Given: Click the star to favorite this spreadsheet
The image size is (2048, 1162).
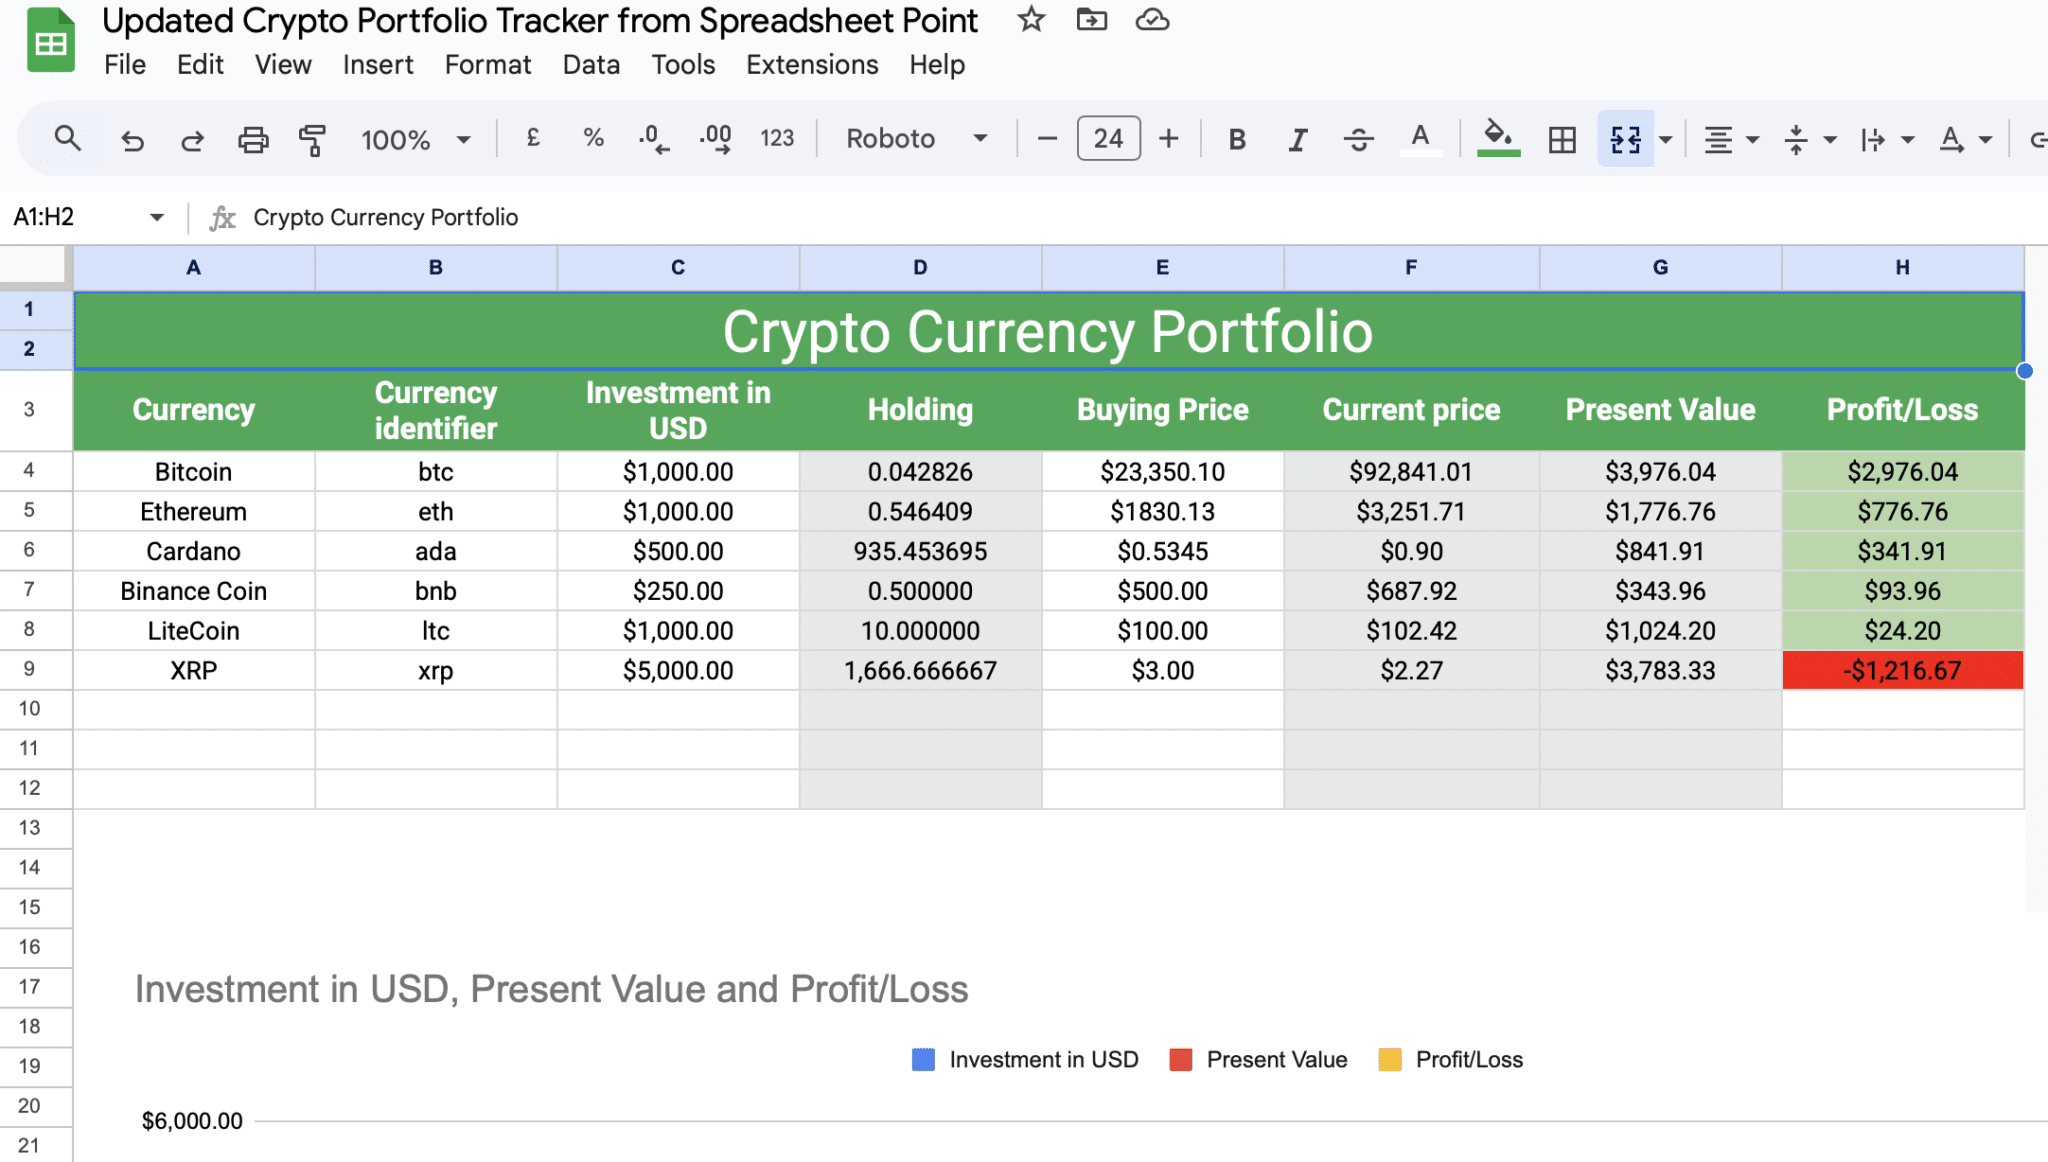Looking at the screenshot, I should [x=1029, y=19].
